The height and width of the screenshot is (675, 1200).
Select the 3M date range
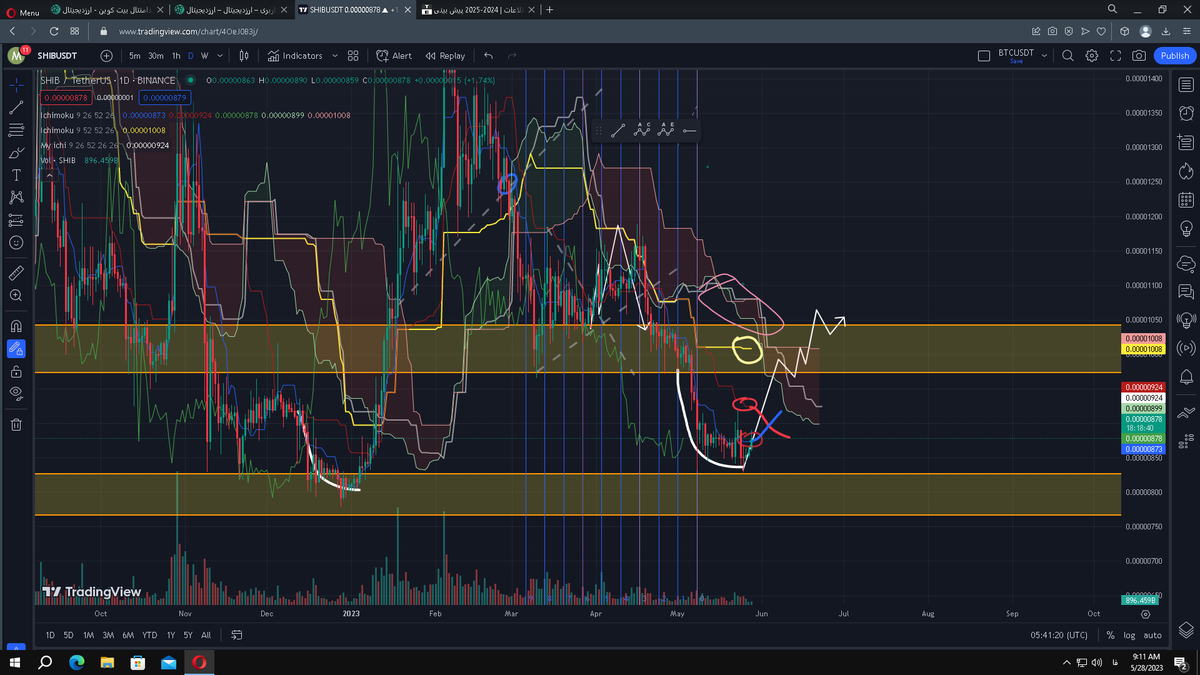point(108,635)
